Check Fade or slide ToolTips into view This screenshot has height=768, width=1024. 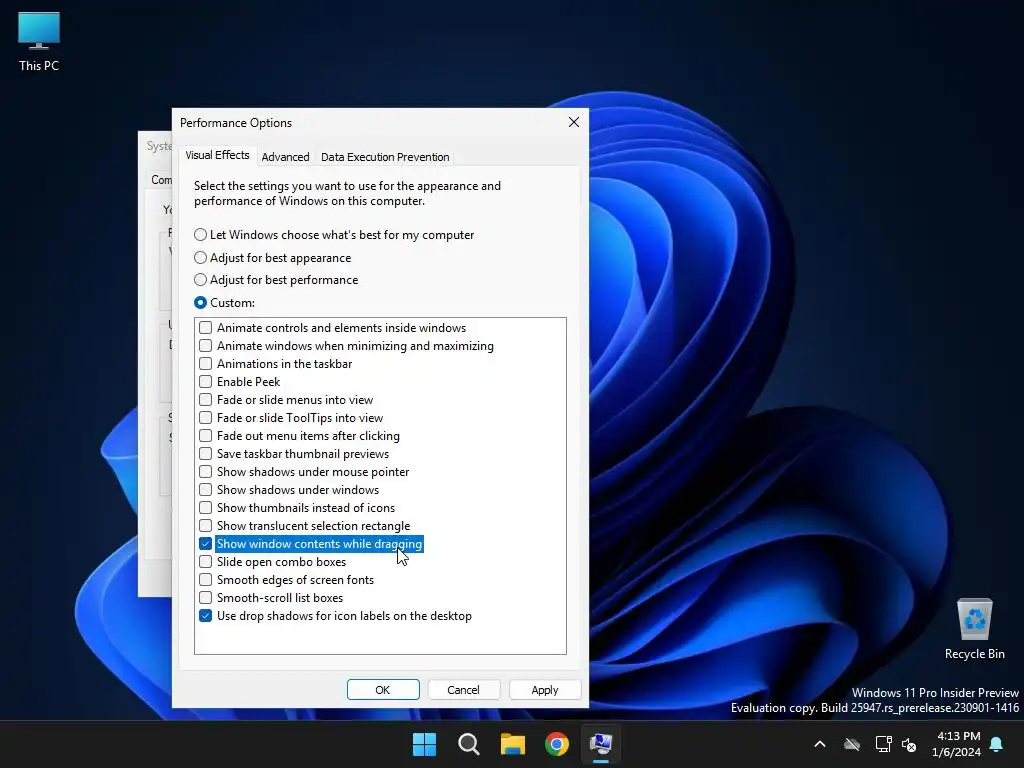pyautogui.click(x=205, y=417)
